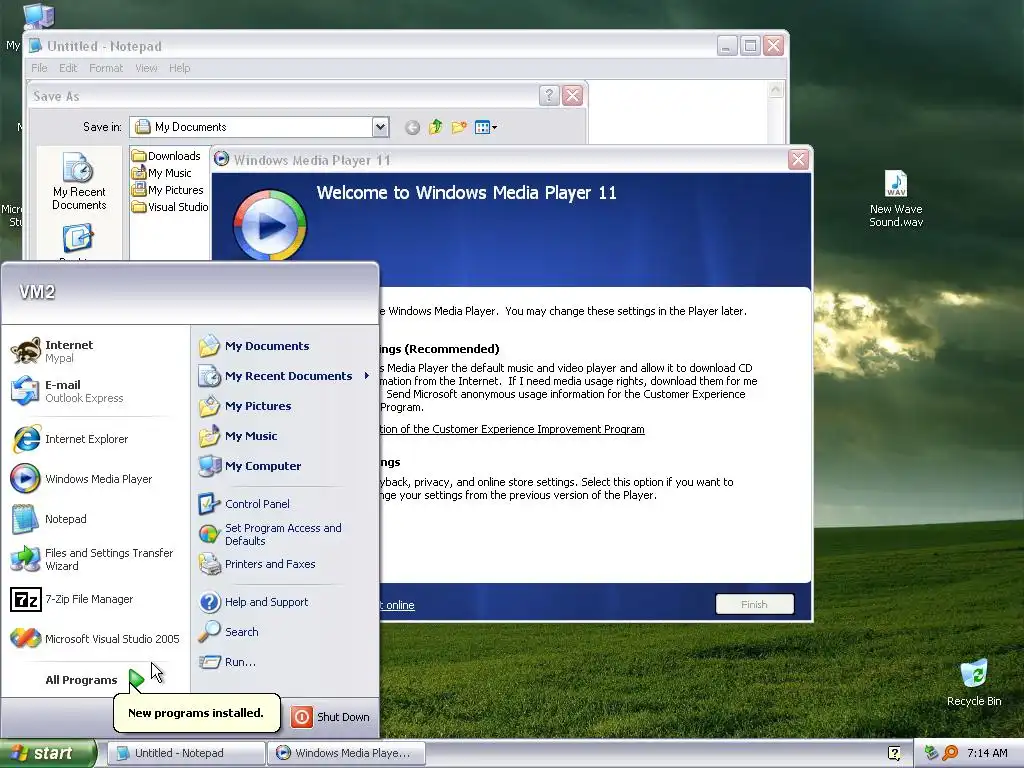Select My Recent Documents place in Save As

[x=79, y=181]
